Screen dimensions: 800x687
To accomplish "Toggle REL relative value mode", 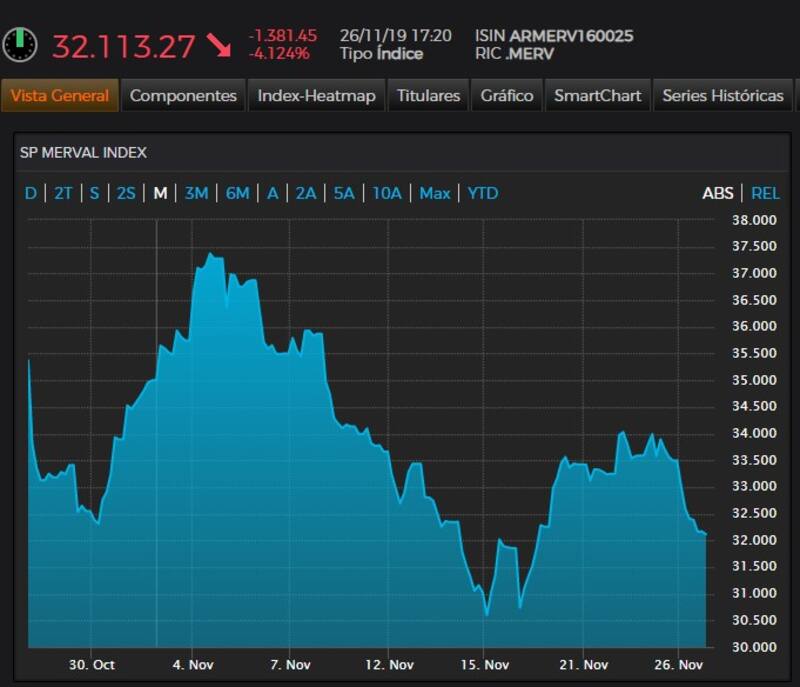I will coord(765,193).
